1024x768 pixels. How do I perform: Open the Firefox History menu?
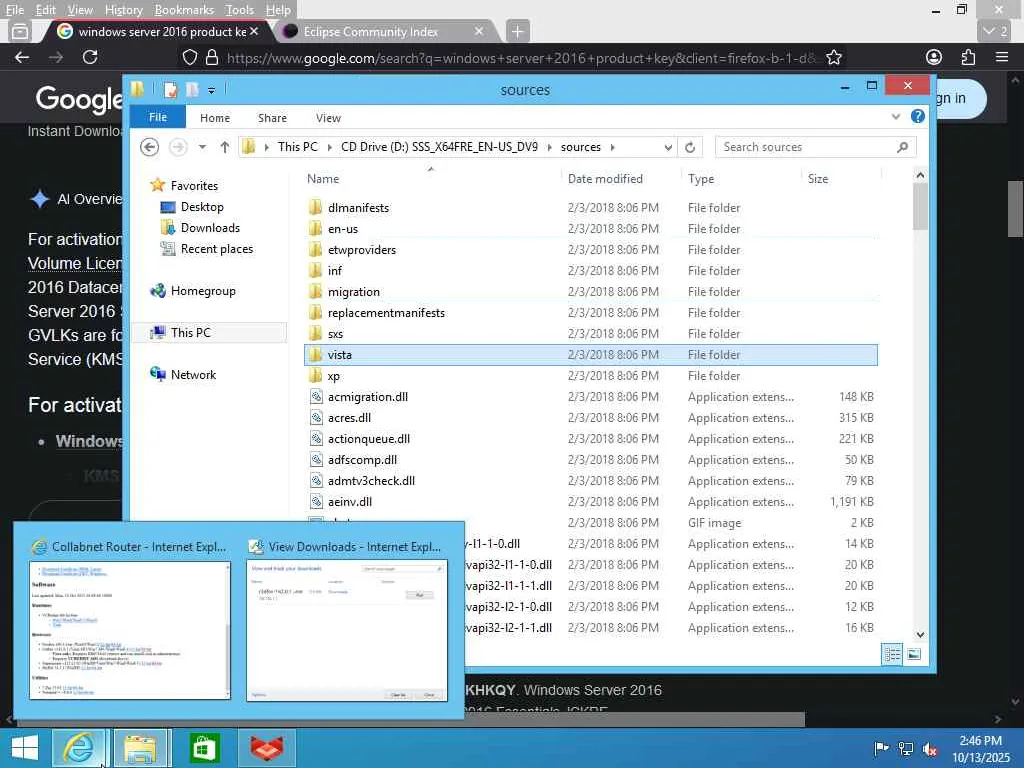(123, 10)
